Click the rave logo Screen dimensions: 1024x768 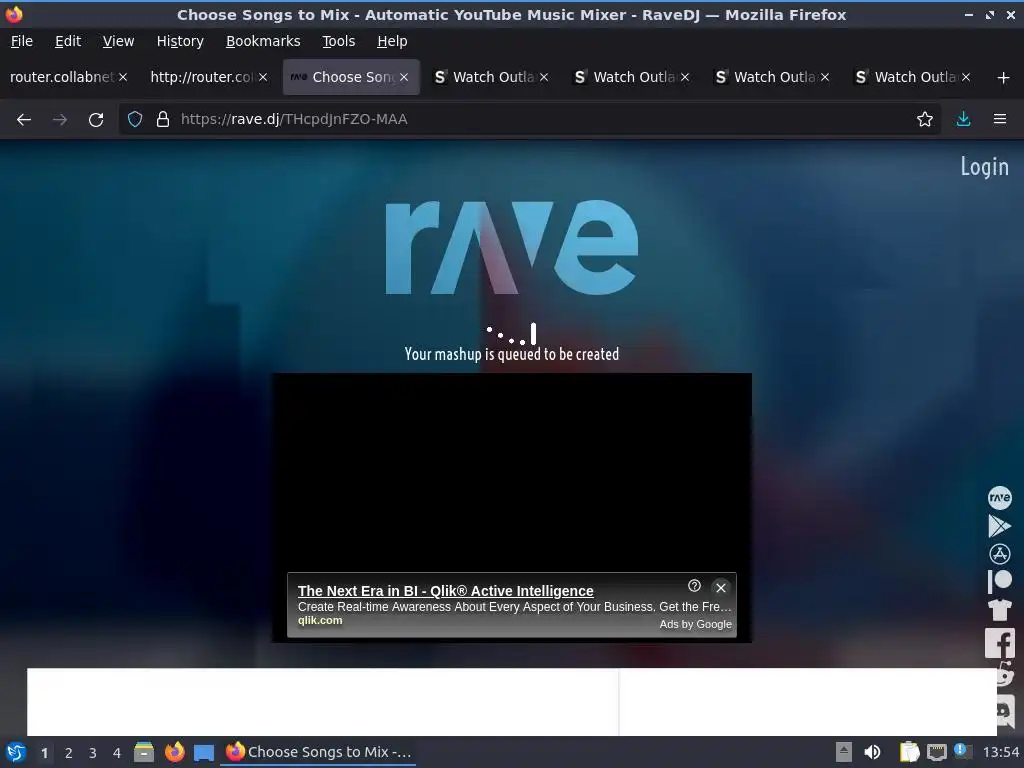512,247
